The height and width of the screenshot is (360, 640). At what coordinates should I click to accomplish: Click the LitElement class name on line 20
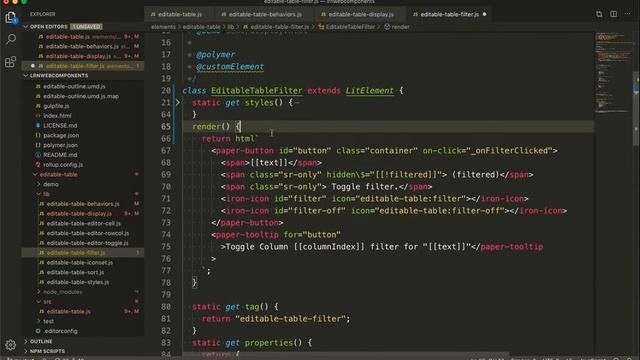[x=370, y=91]
